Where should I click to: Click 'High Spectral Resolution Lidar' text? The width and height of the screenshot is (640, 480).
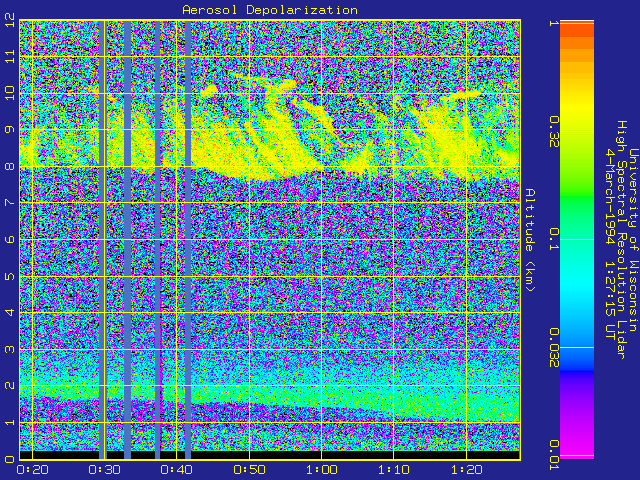click(x=621, y=240)
